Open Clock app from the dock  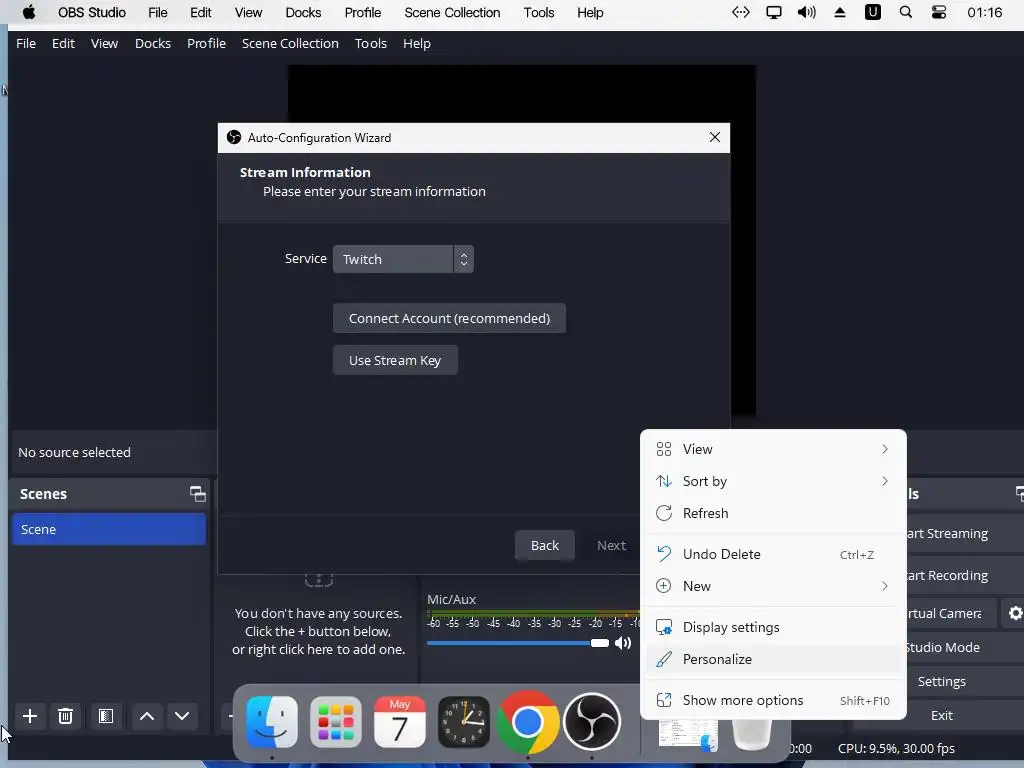click(x=464, y=722)
